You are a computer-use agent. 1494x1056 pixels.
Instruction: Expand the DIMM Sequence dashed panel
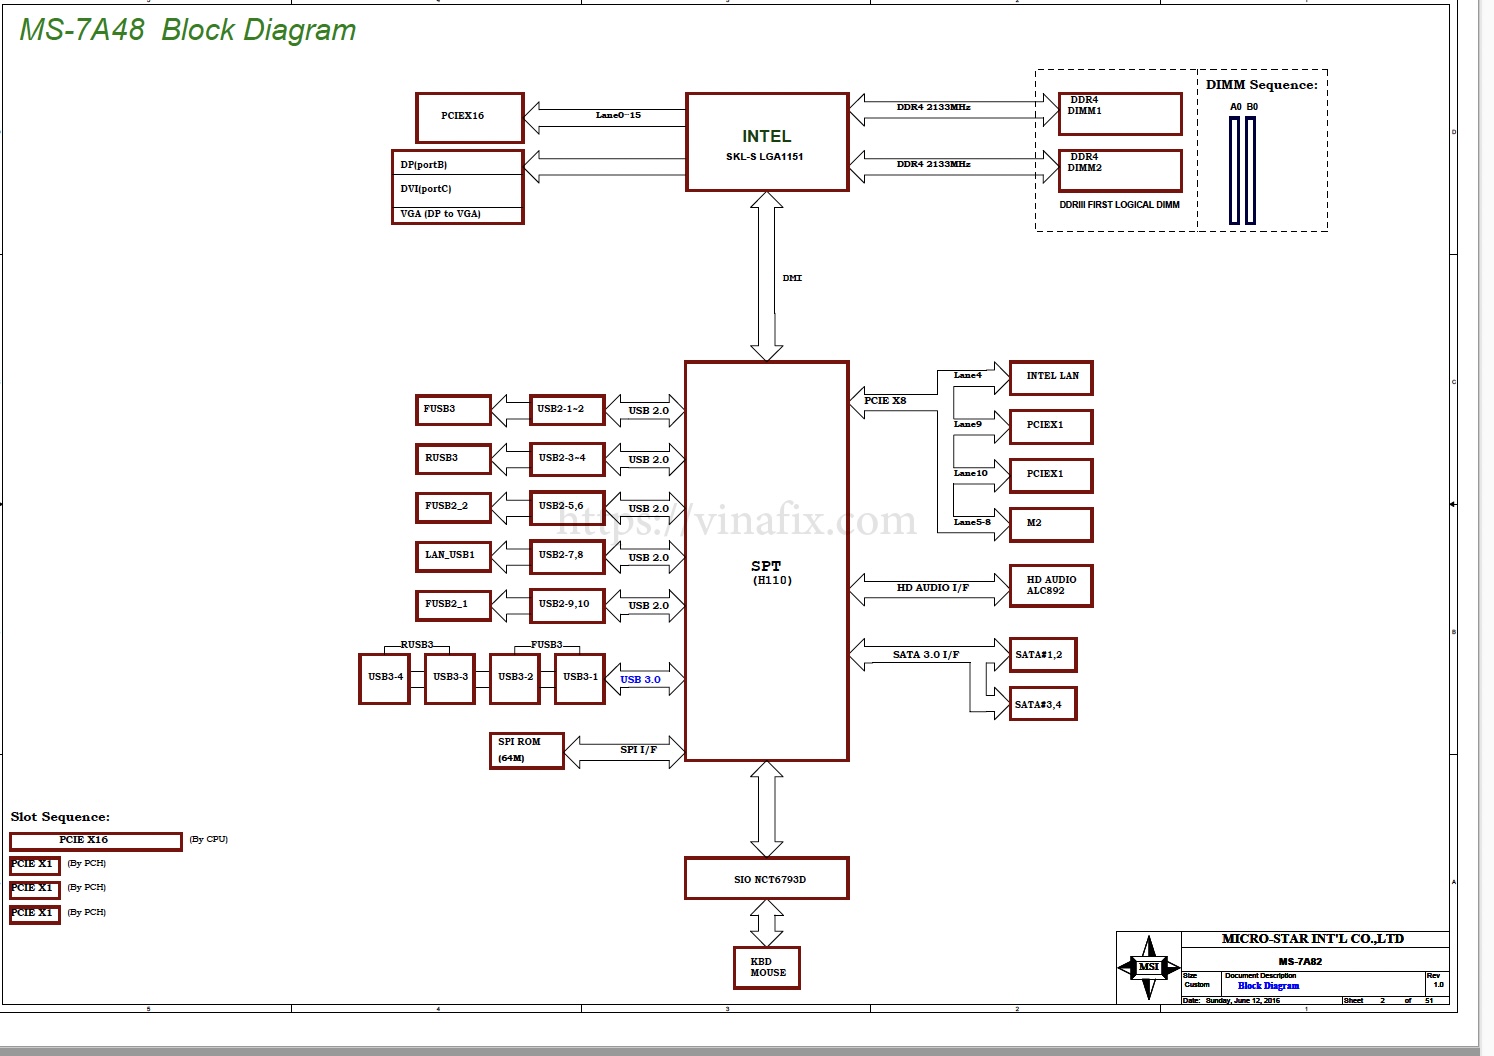(x=1262, y=148)
